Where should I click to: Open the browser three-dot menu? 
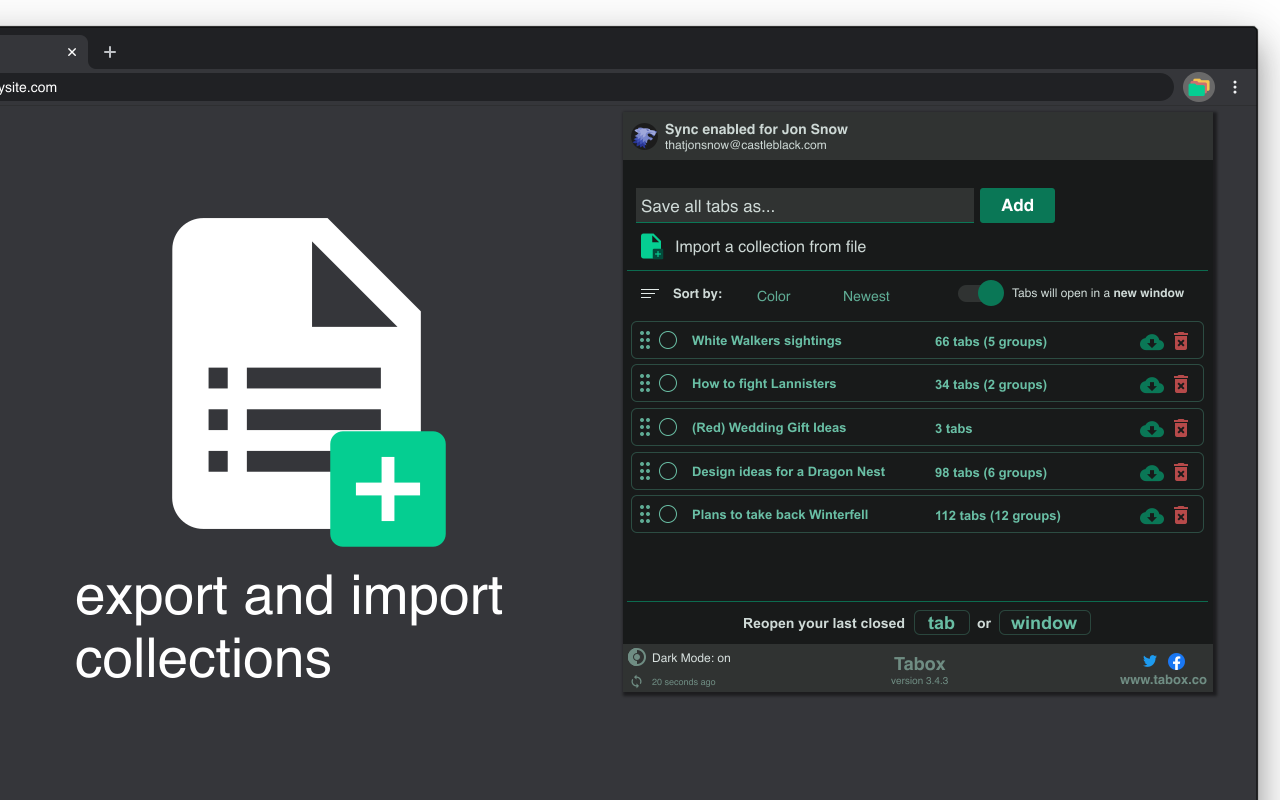[1235, 87]
